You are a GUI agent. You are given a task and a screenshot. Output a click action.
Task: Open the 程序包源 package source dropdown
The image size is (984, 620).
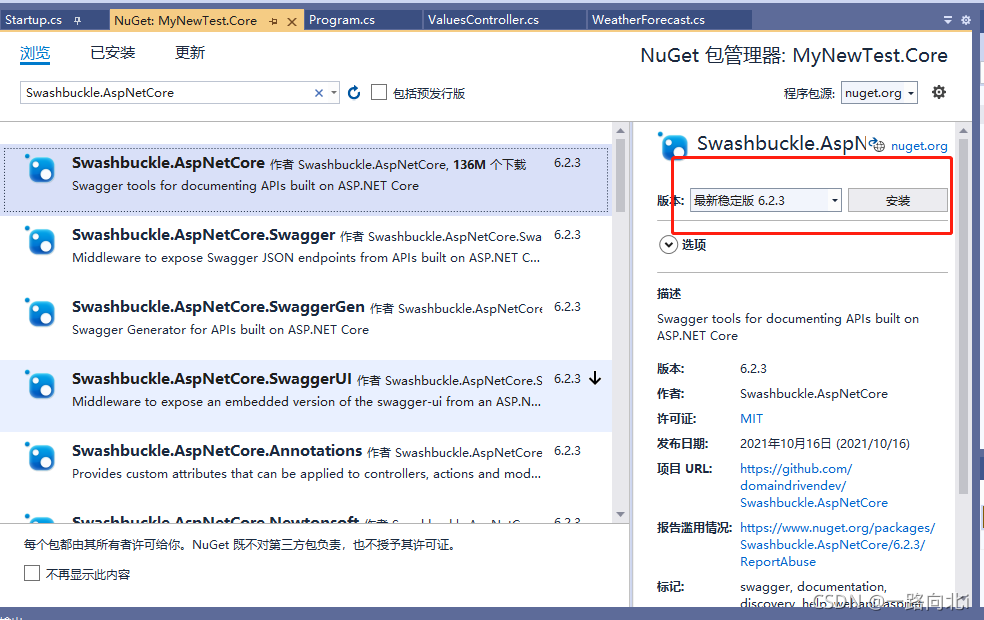(x=878, y=91)
